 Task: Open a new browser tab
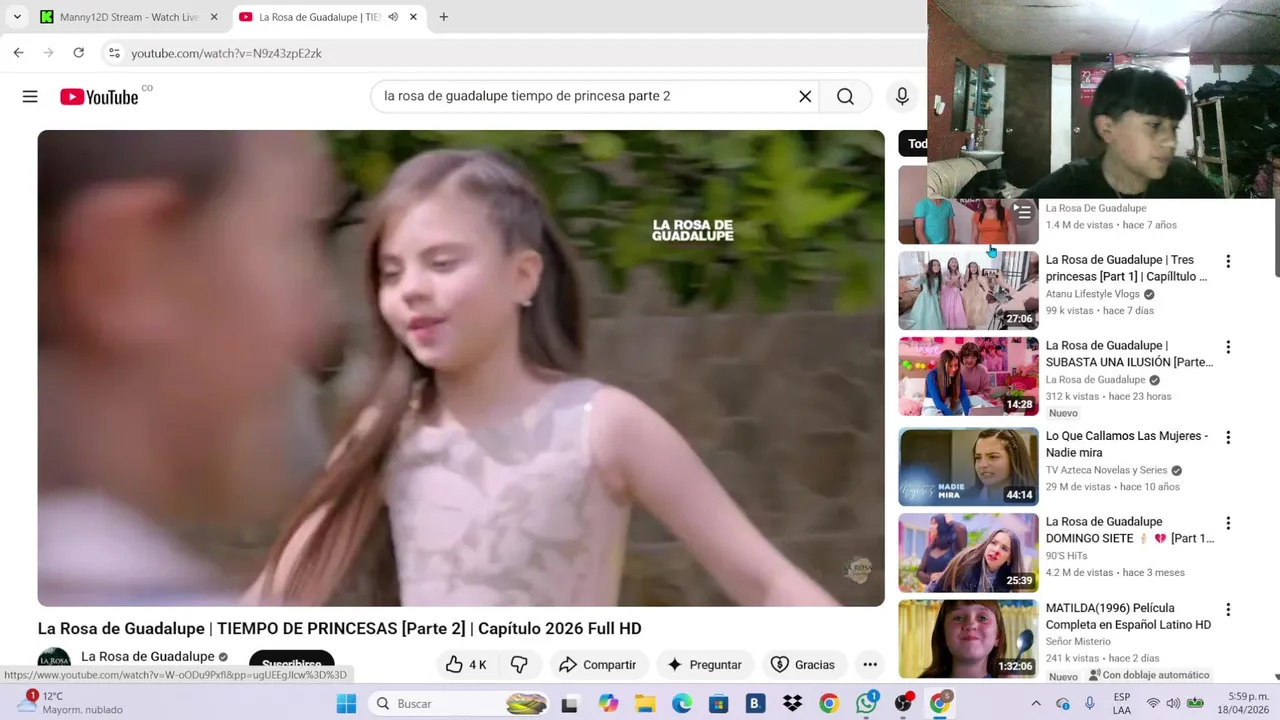(444, 17)
